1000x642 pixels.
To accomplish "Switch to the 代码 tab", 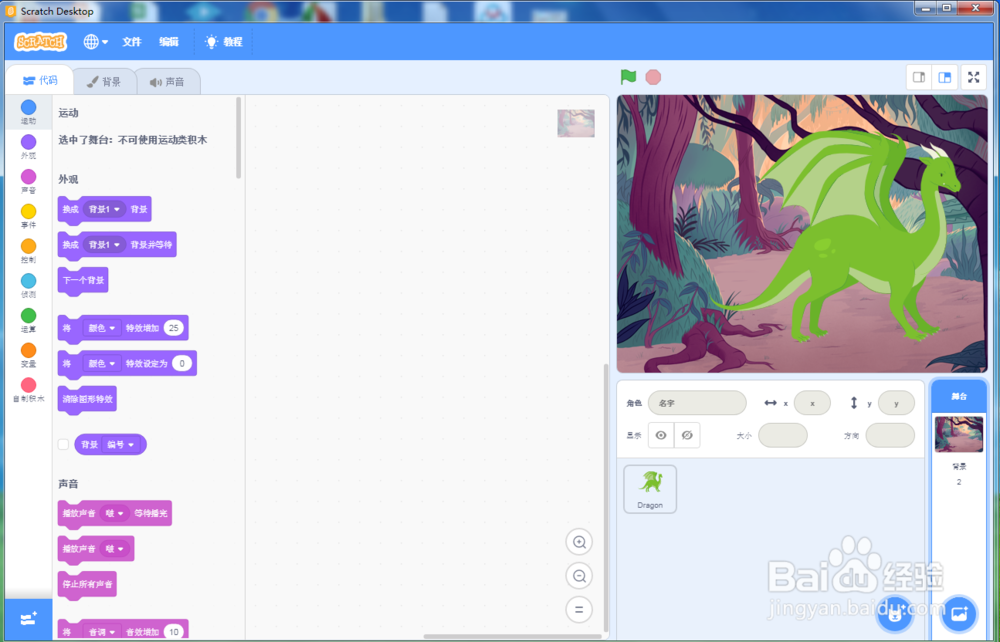I will pyautogui.click(x=40, y=80).
